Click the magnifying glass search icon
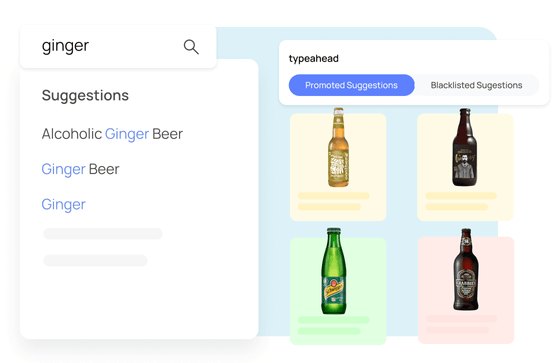This screenshot has height=363, width=558. pos(191,47)
